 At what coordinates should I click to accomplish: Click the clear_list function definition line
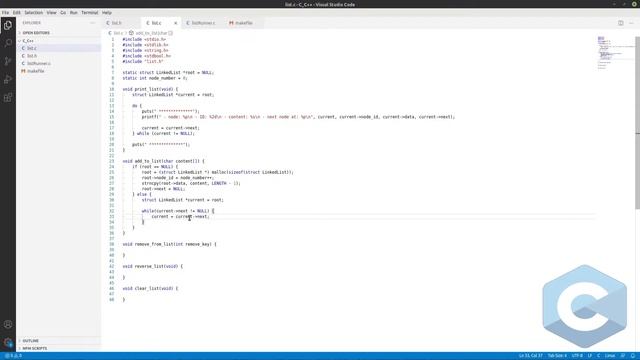point(150,288)
